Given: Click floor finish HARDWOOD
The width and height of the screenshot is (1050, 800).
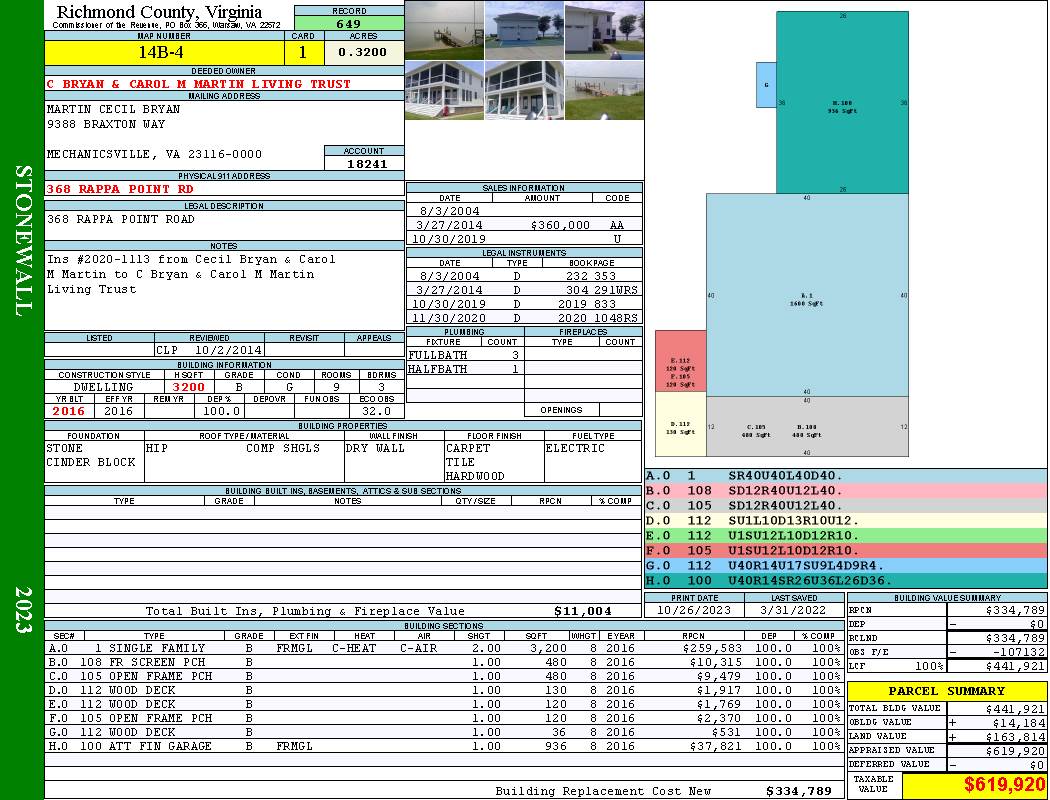Looking at the screenshot, I should [475, 476].
